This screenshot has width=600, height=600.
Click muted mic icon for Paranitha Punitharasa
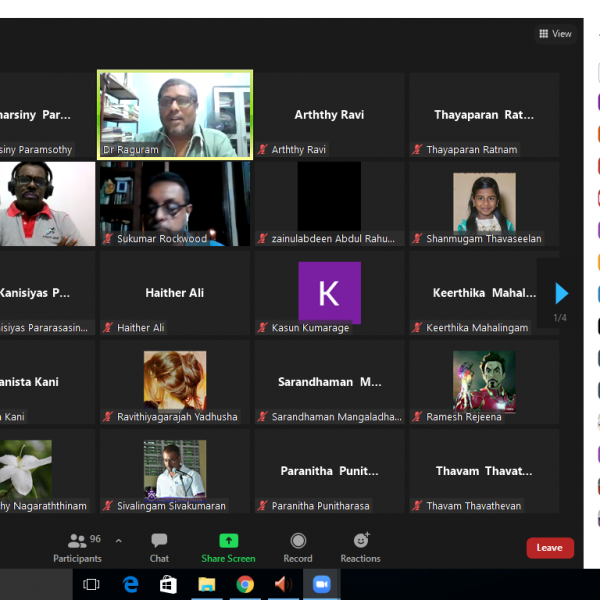coord(262,505)
